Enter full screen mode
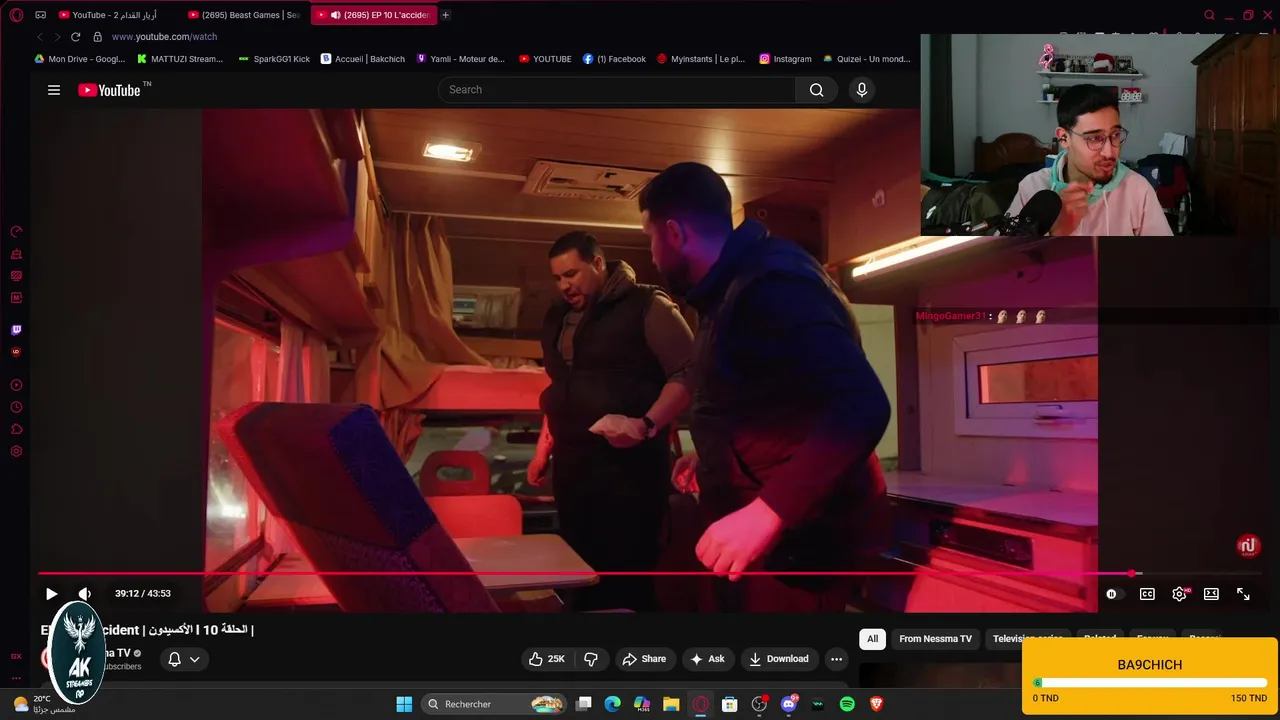The width and height of the screenshot is (1280, 720). coord(1243,594)
